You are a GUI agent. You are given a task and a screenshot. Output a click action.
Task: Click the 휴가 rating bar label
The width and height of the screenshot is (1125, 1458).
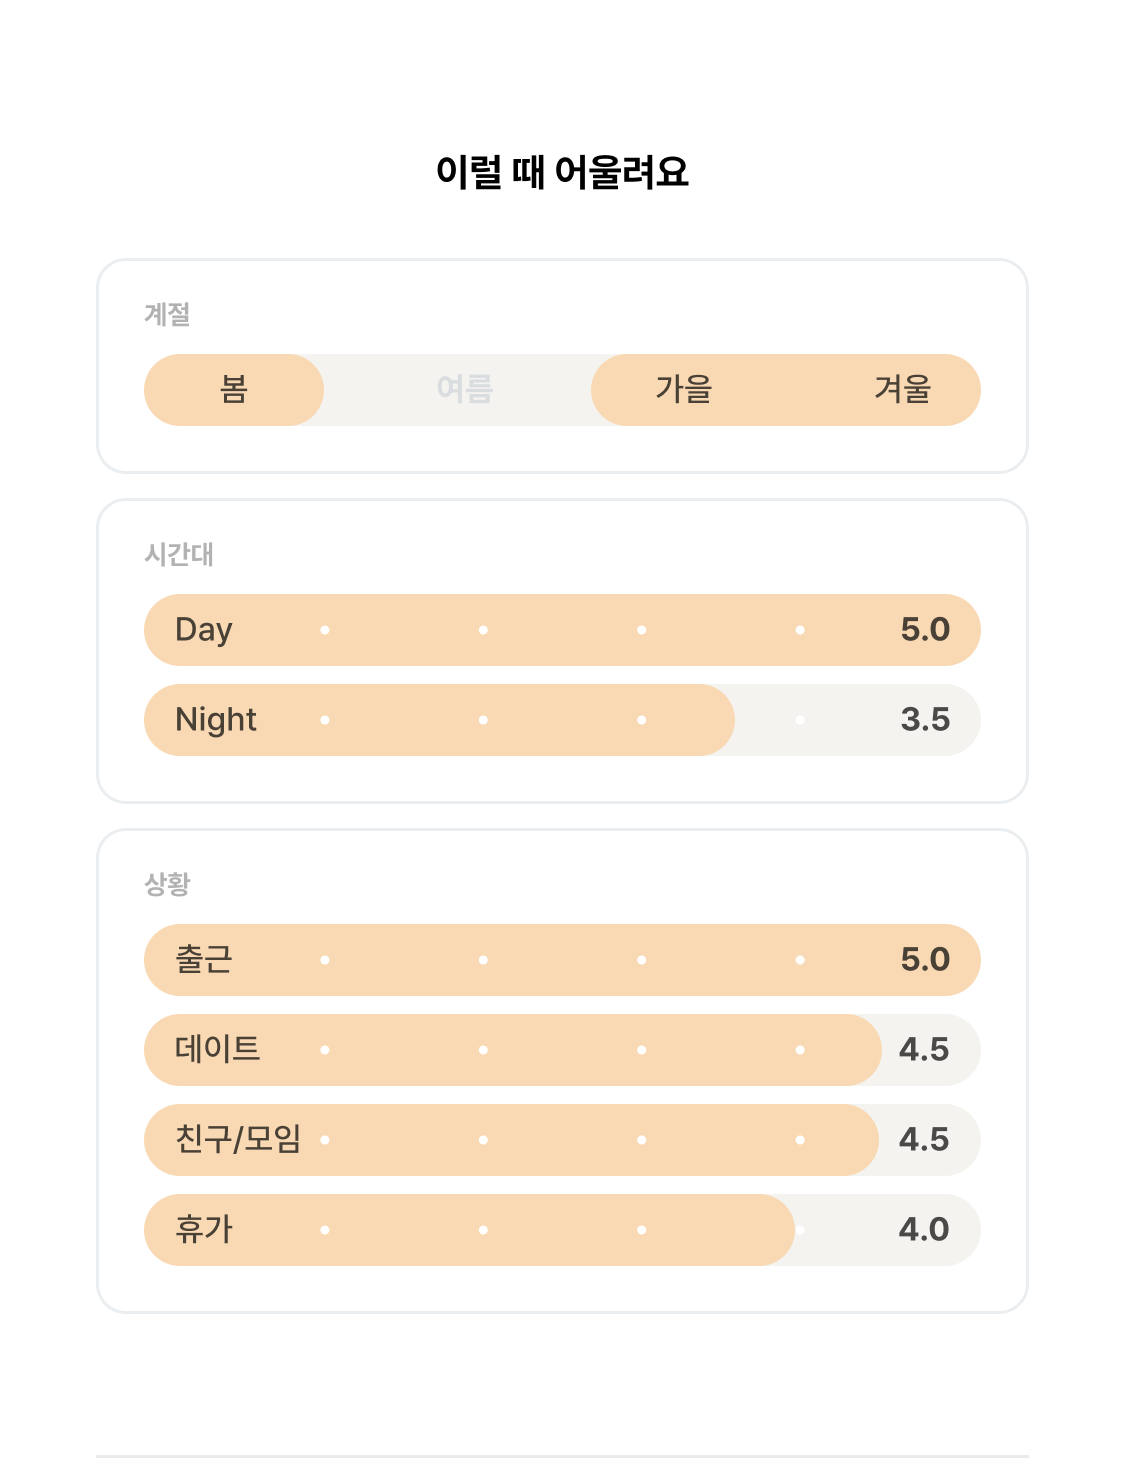click(204, 1230)
